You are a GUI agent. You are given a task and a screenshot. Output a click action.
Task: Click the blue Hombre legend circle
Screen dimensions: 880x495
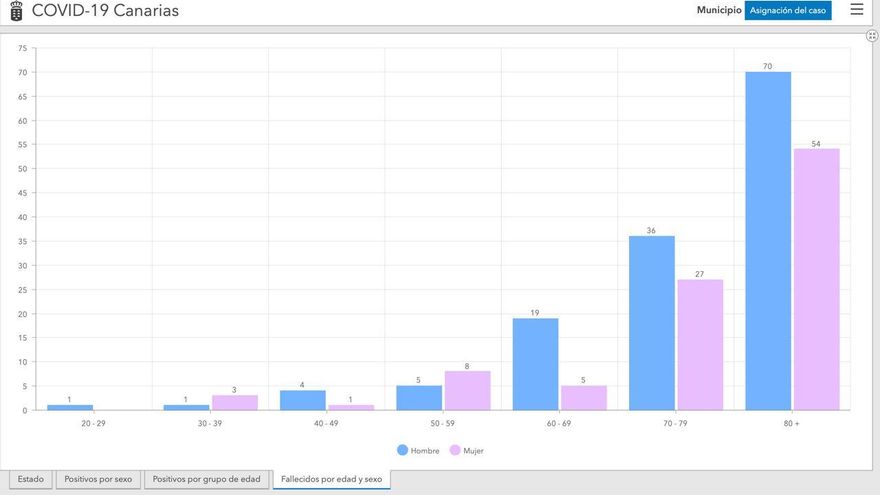tap(403, 450)
